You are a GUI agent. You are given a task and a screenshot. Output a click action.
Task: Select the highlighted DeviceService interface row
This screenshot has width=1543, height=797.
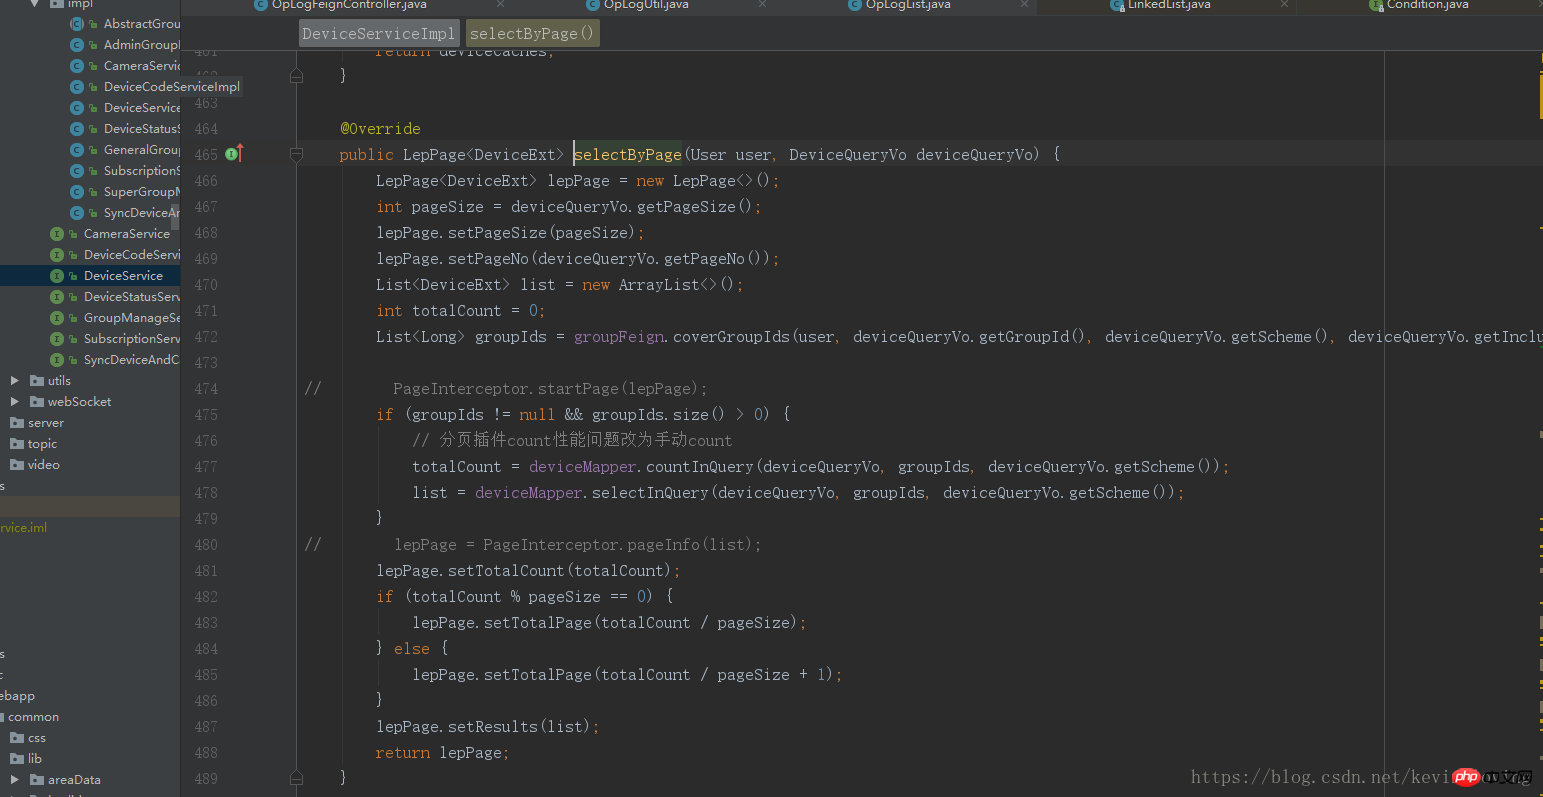pos(90,275)
